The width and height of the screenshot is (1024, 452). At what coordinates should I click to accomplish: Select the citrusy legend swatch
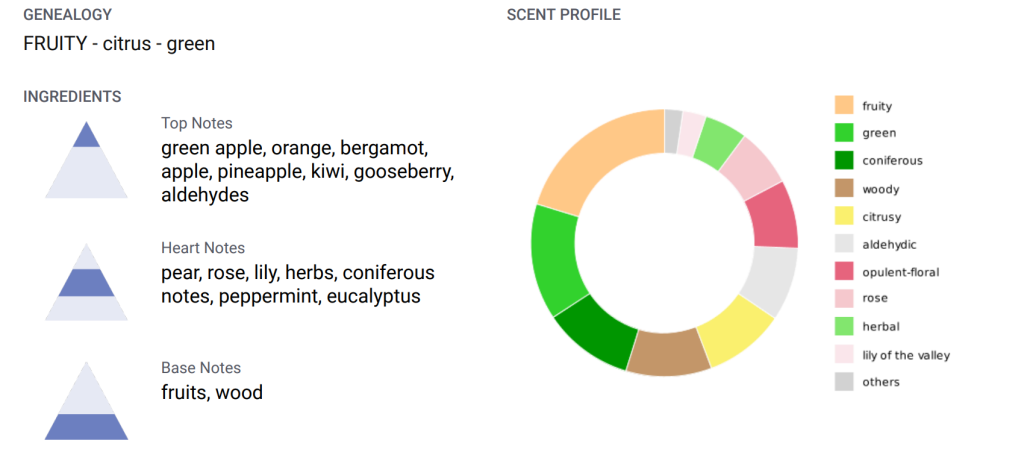[x=844, y=216]
